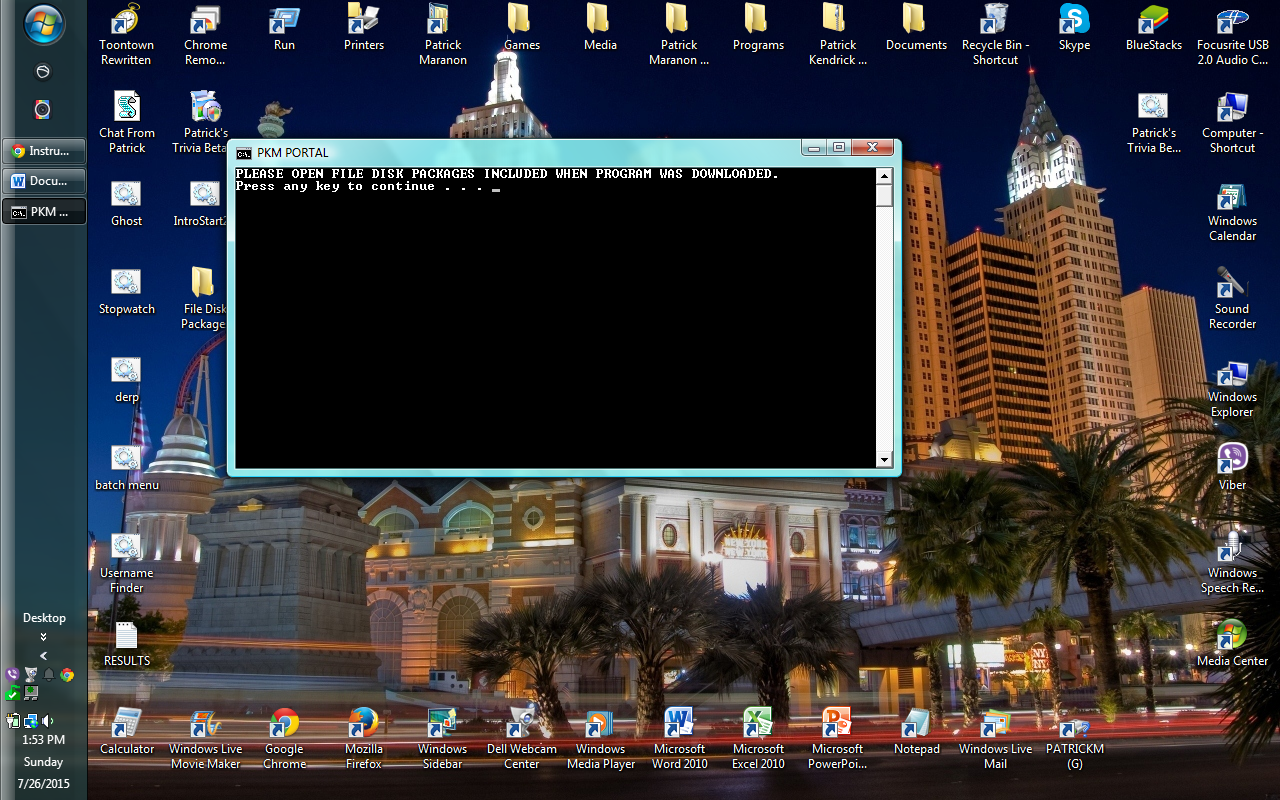Click PKM PORTAL window system menu icon
The image size is (1280, 800).
point(243,153)
